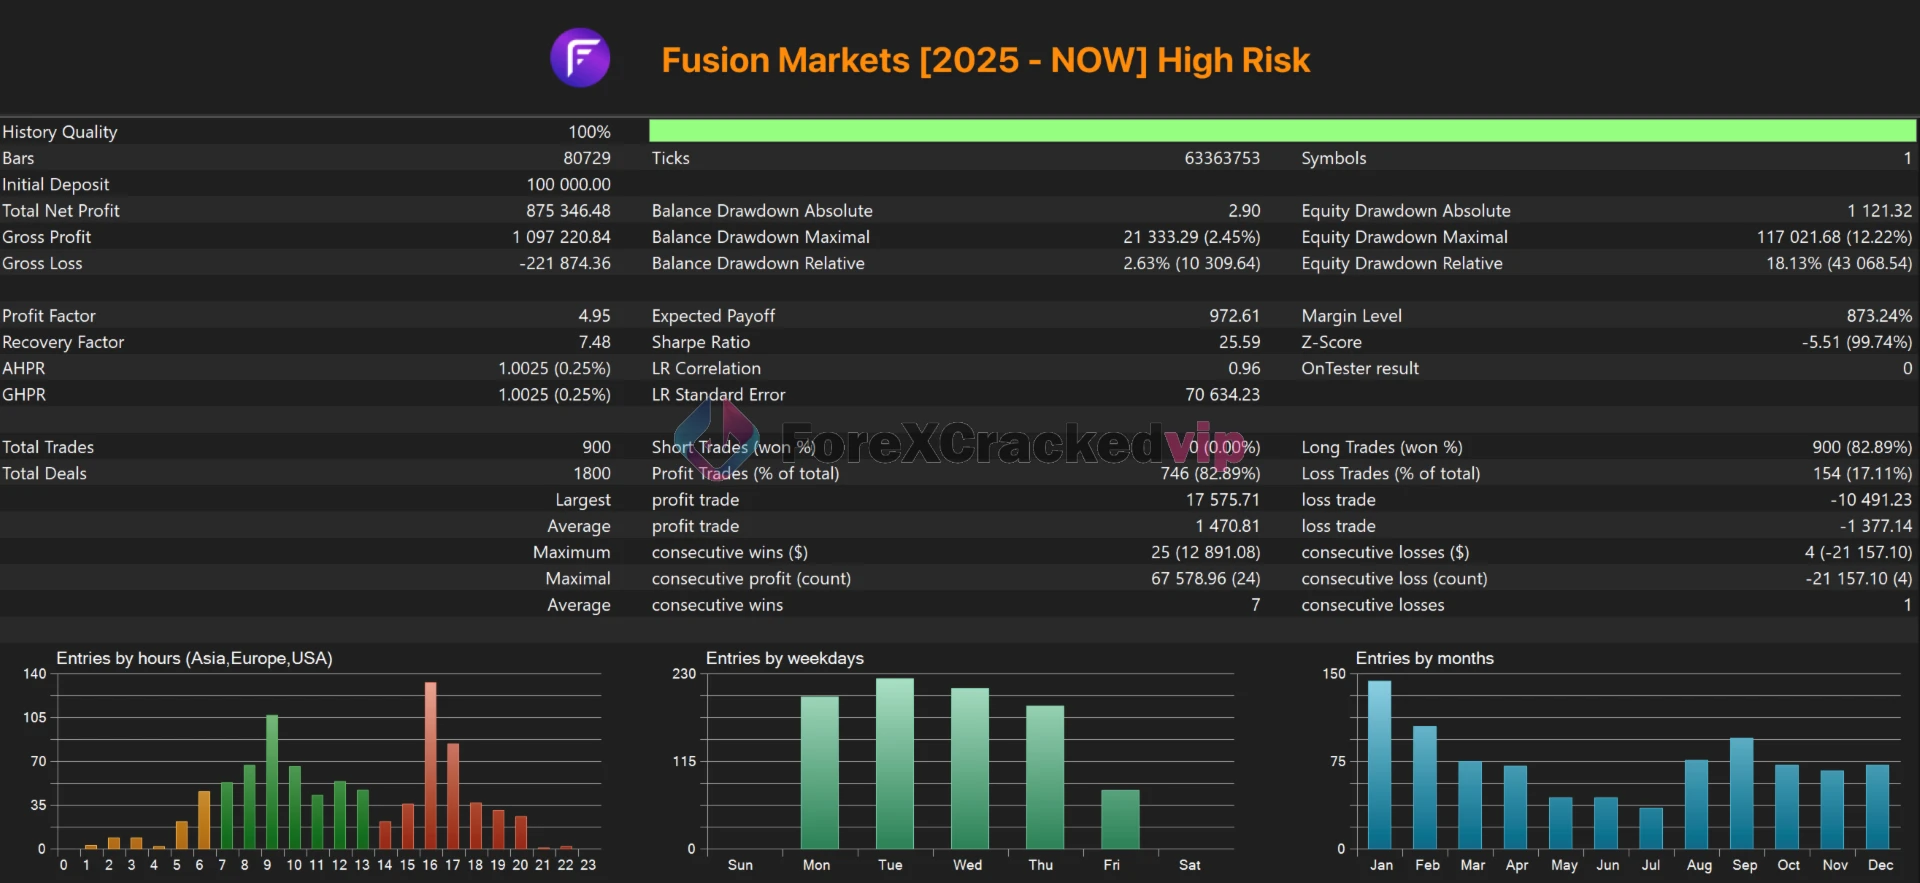Screen dimensions: 1920x883
Task: Click the Entries by weekdays chart title
Action: pyautogui.click(x=784, y=658)
